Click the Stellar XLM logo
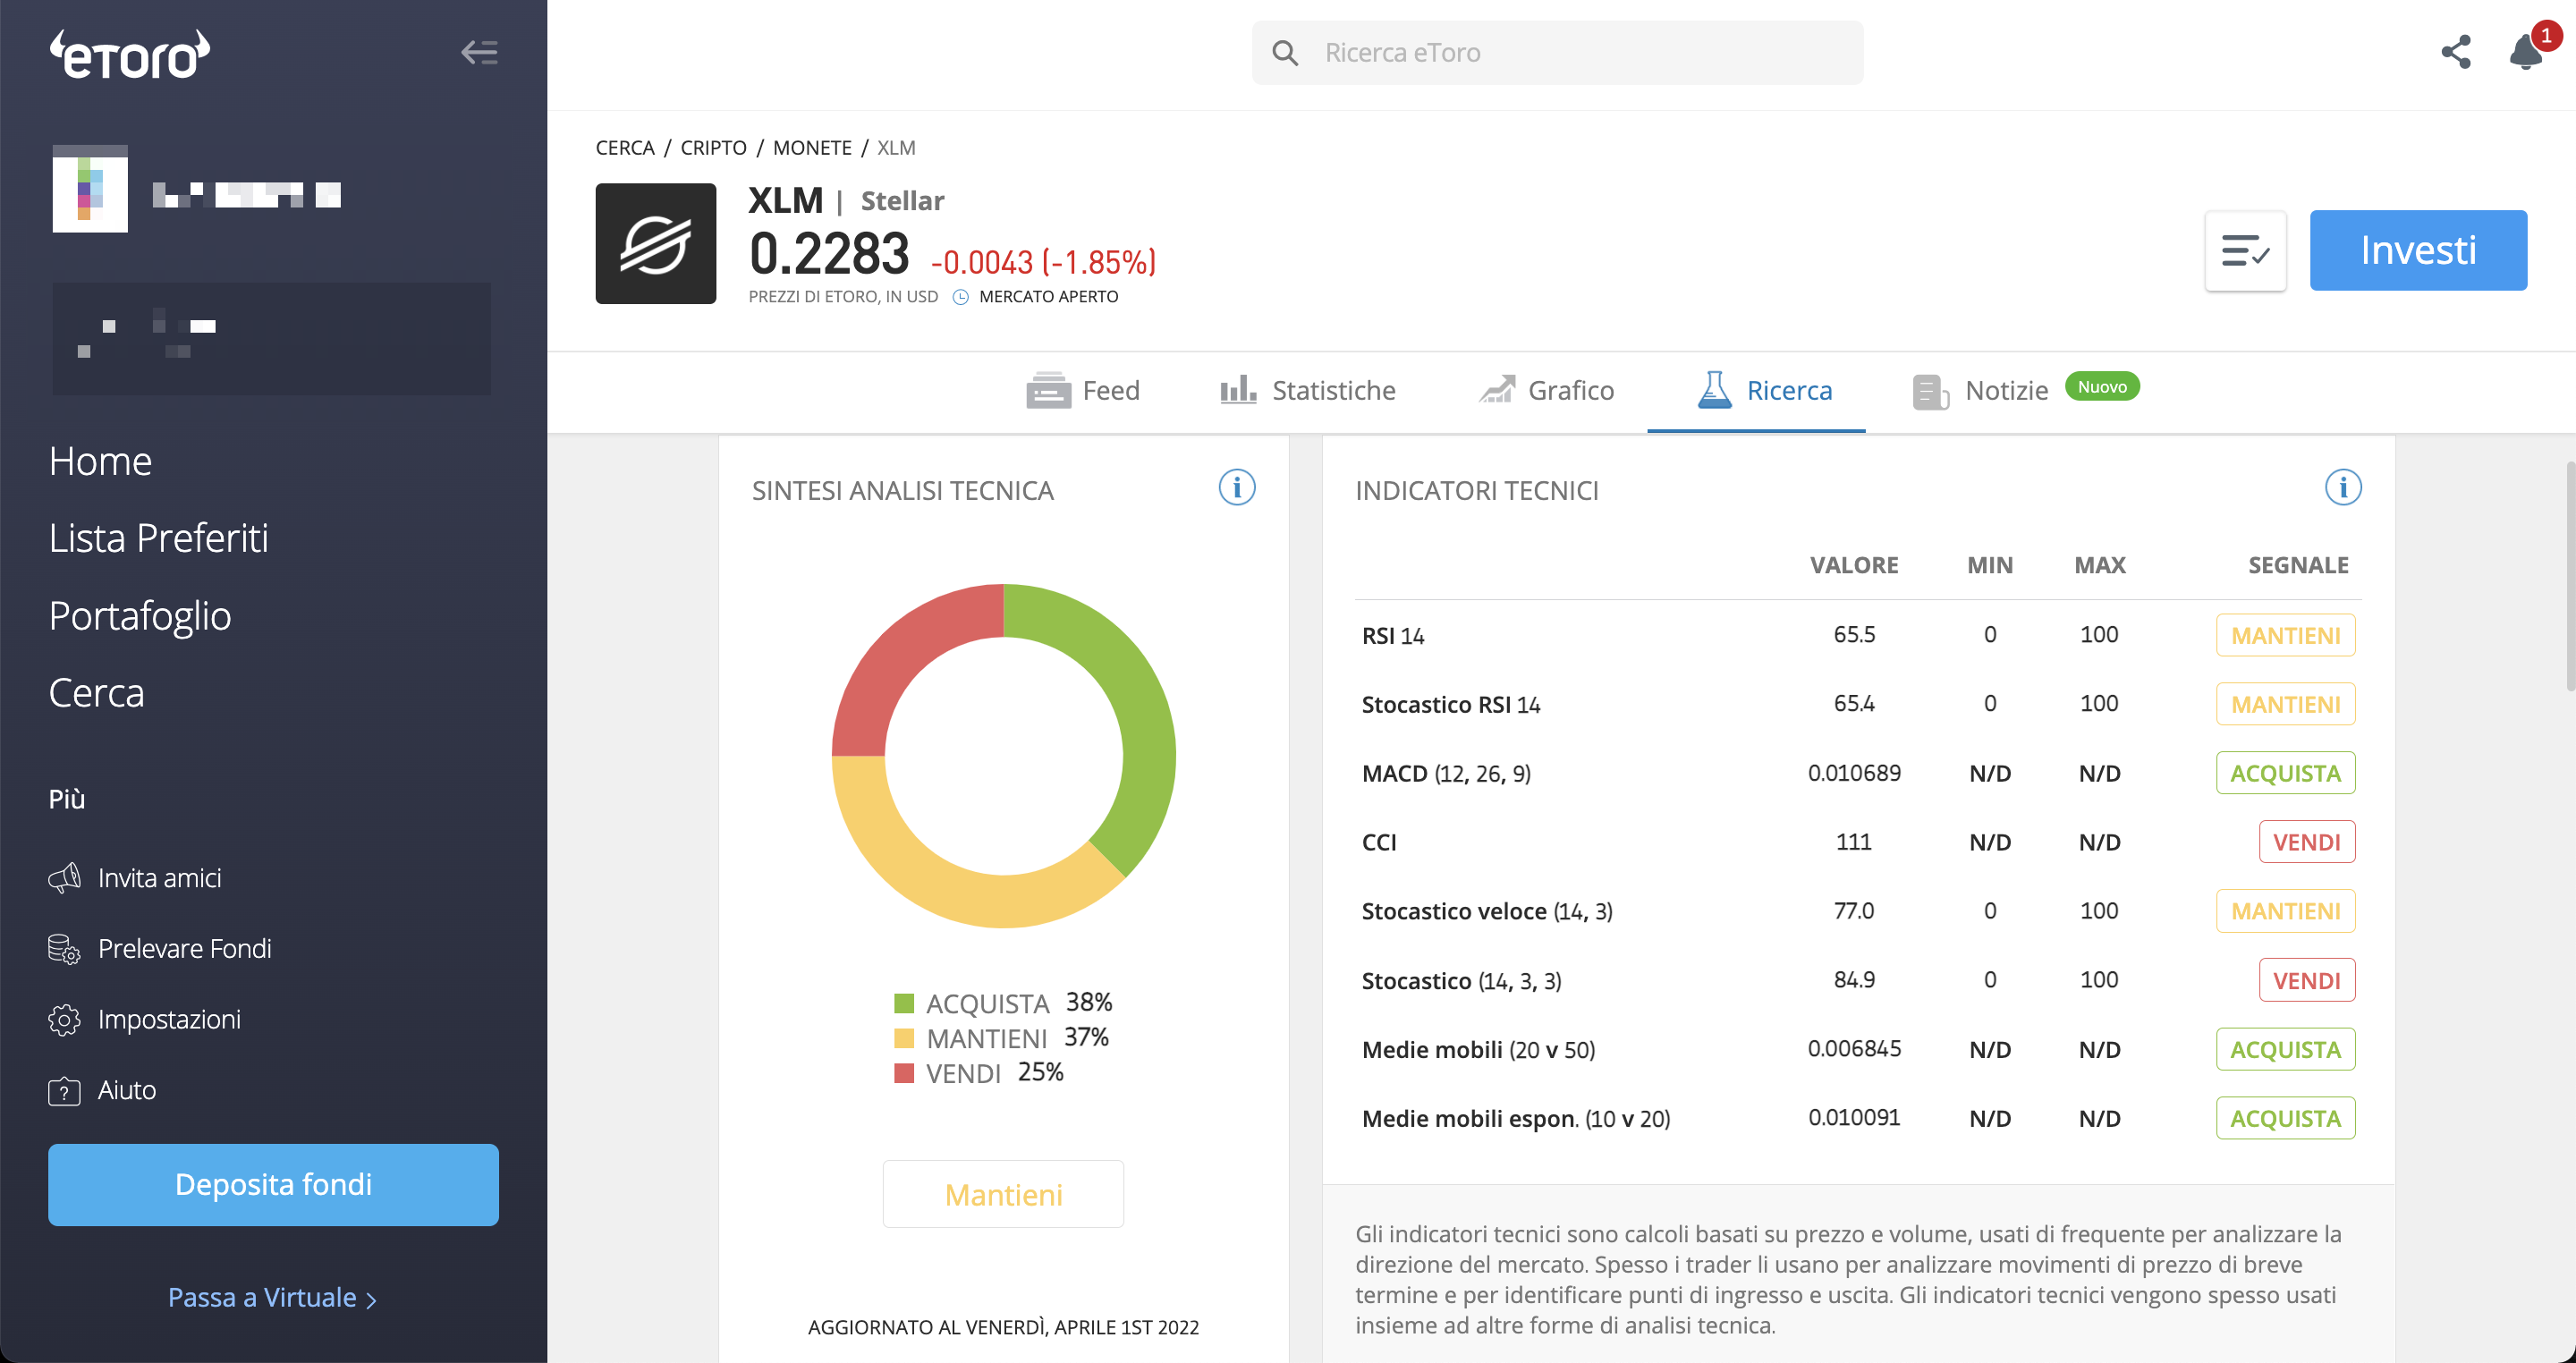This screenshot has height=1363, width=2576. tap(655, 243)
